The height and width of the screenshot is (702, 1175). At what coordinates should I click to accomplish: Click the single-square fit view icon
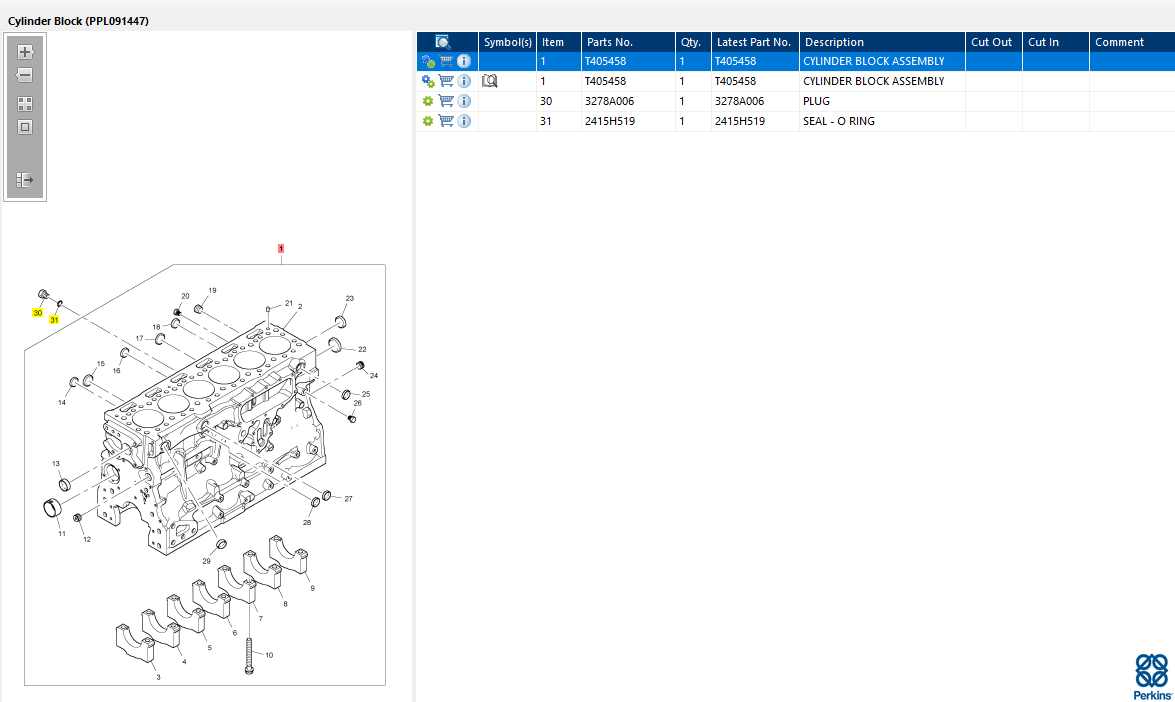[25, 127]
